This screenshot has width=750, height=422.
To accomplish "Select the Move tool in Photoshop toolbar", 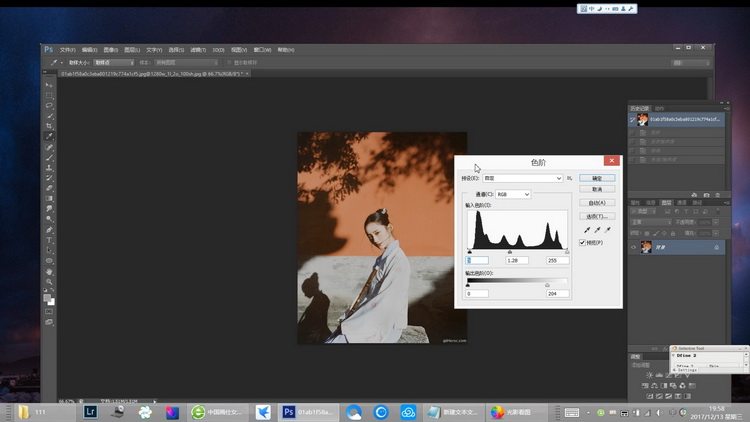I will pyautogui.click(x=49, y=85).
